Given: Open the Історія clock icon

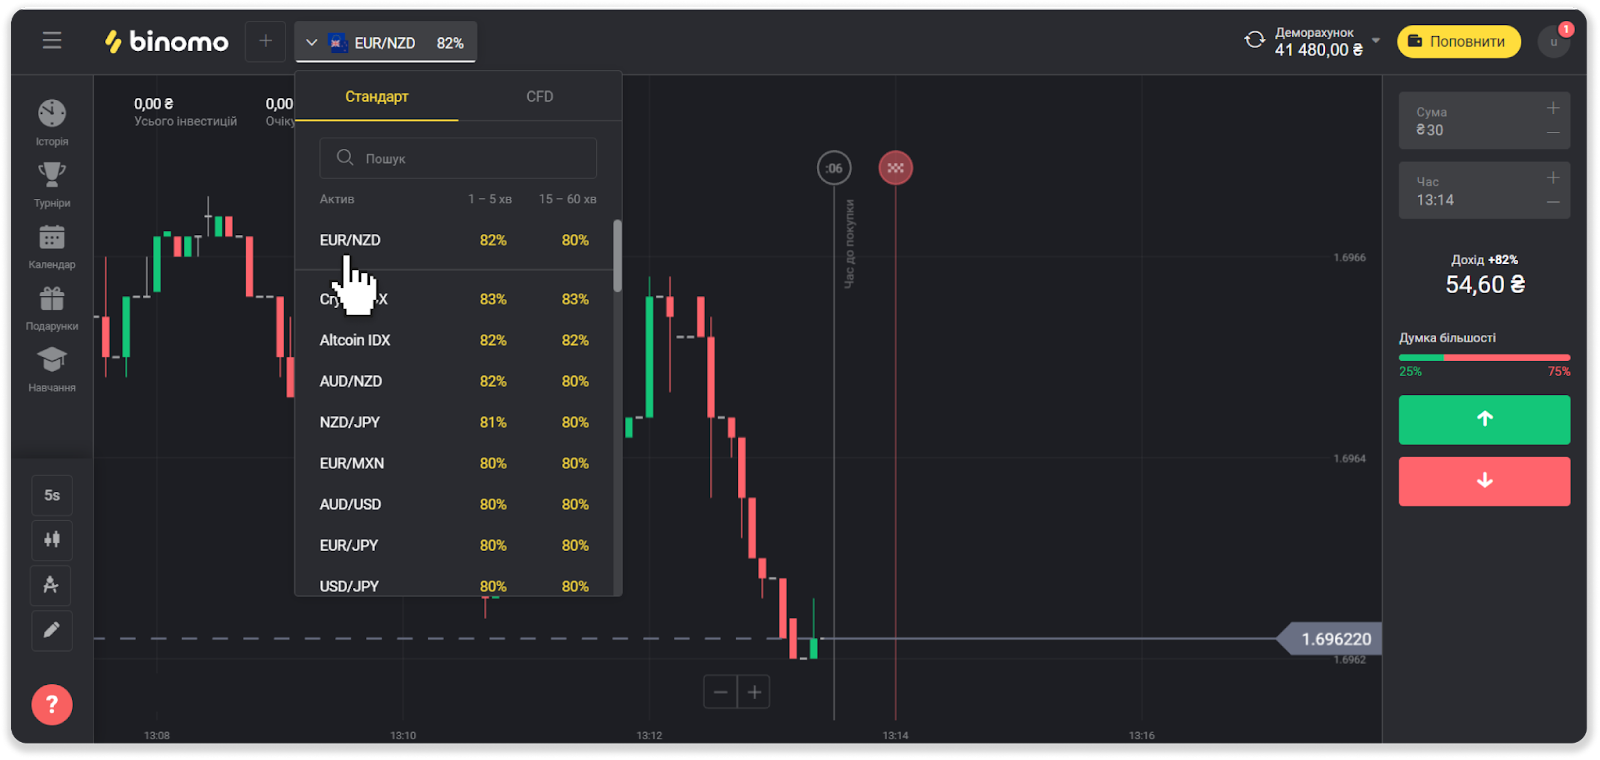Looking at the screenshot, I should (x=52, y=114).
